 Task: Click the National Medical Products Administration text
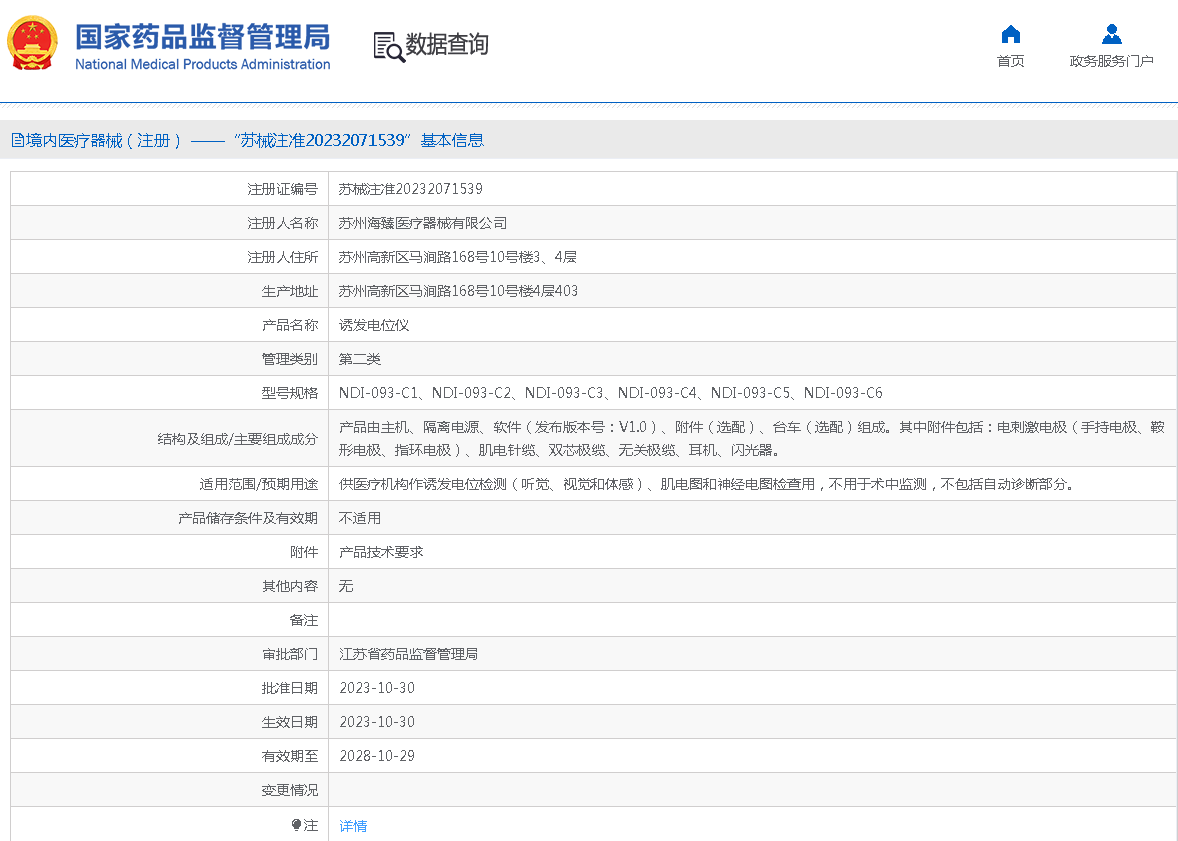click(x=202, y=65)
